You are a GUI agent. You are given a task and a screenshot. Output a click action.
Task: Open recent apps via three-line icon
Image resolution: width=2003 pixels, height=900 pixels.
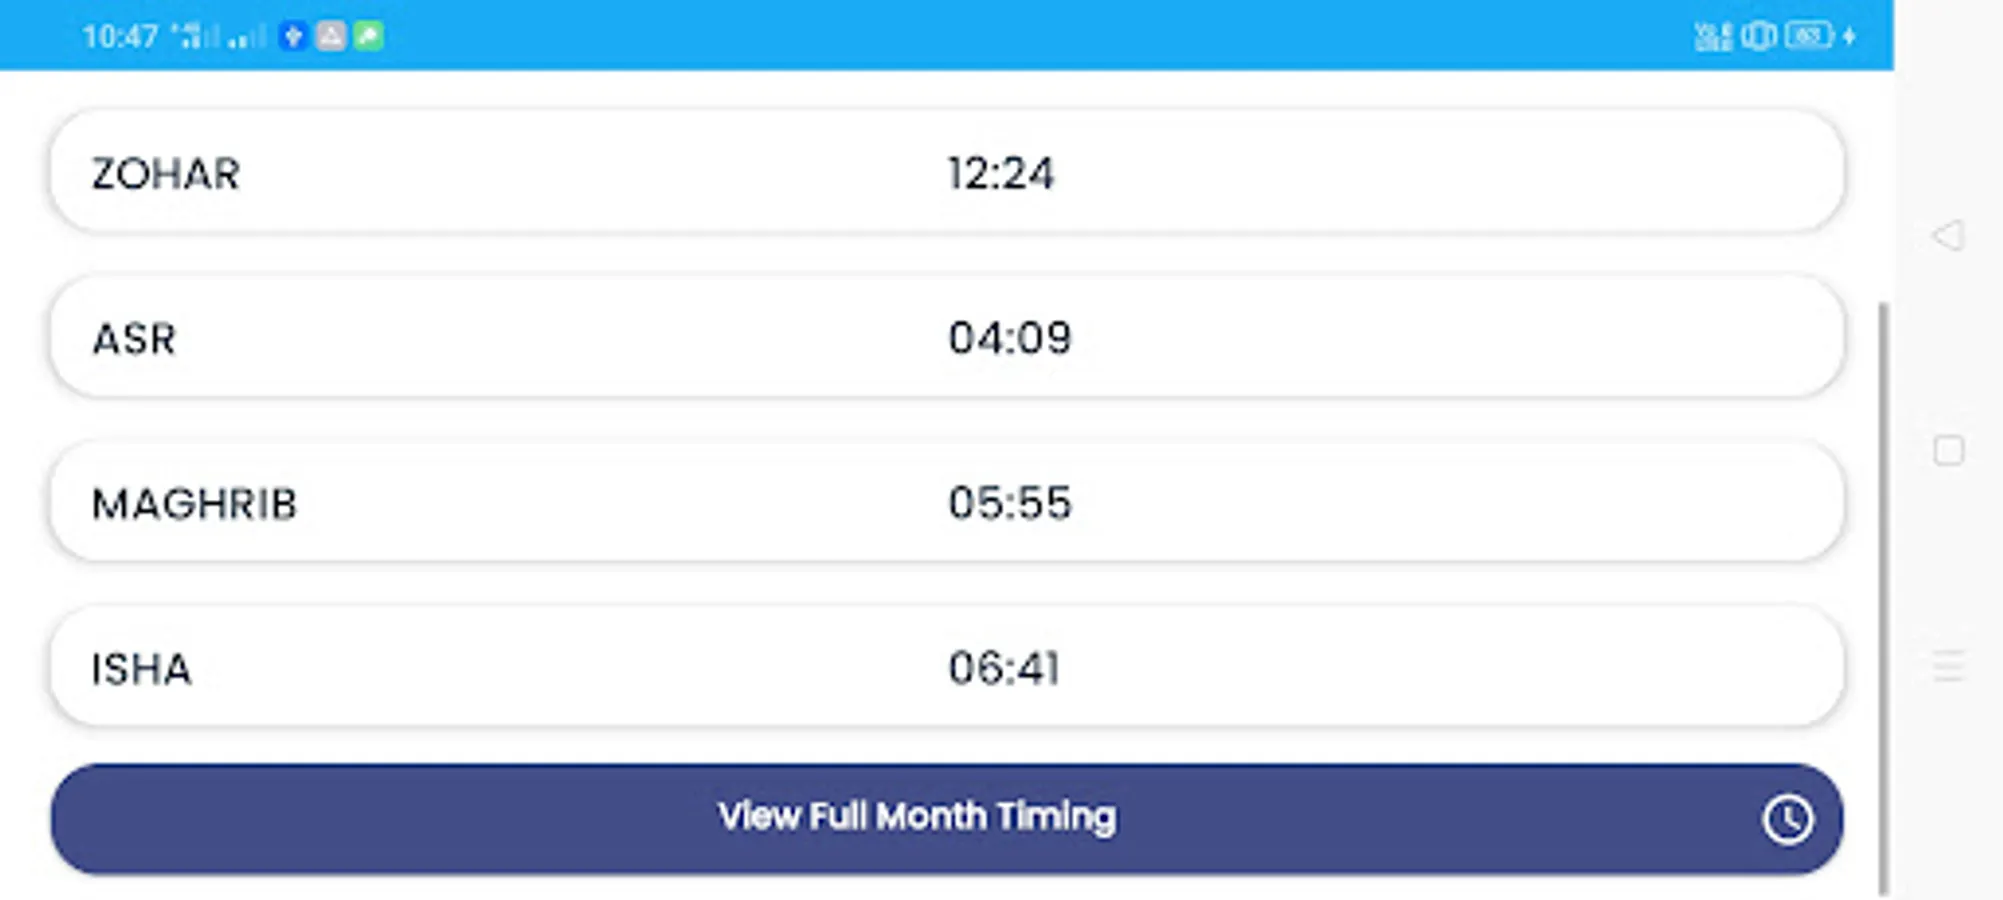[1948, 666]
